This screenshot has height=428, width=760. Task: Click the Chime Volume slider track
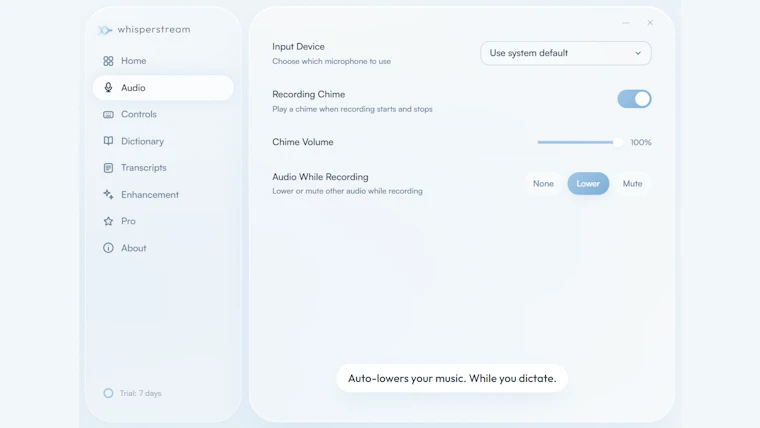[x=579, y=143]
